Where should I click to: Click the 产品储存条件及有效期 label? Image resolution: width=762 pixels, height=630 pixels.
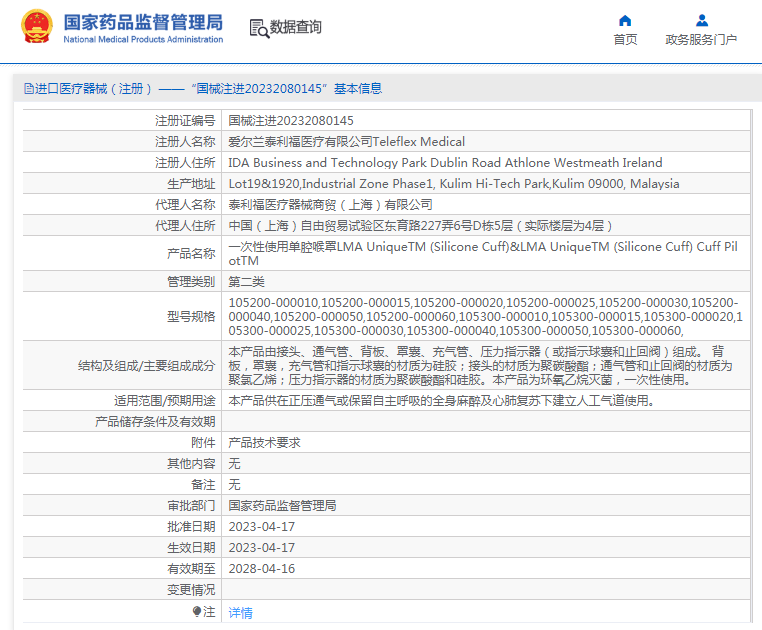[155, 421]
